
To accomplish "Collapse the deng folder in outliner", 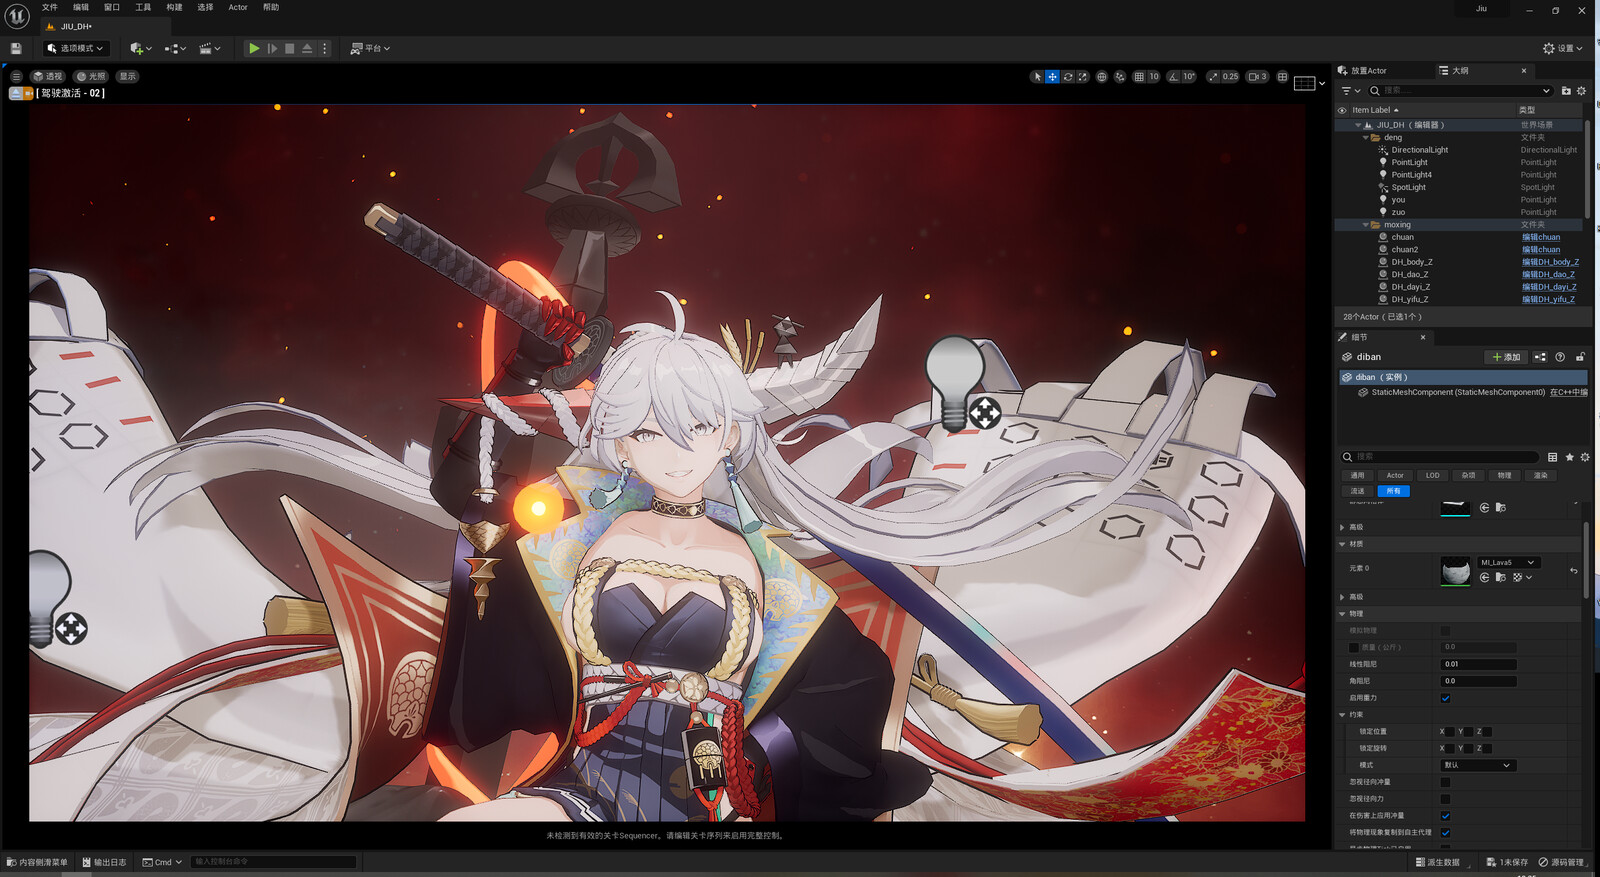I will 1365,137.
